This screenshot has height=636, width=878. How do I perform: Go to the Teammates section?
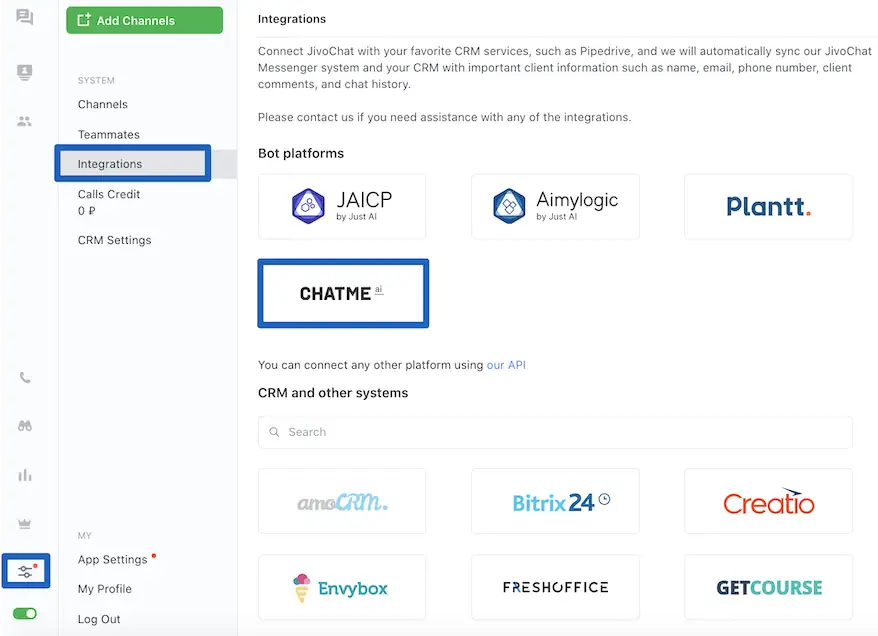click(x=109, y=134)
